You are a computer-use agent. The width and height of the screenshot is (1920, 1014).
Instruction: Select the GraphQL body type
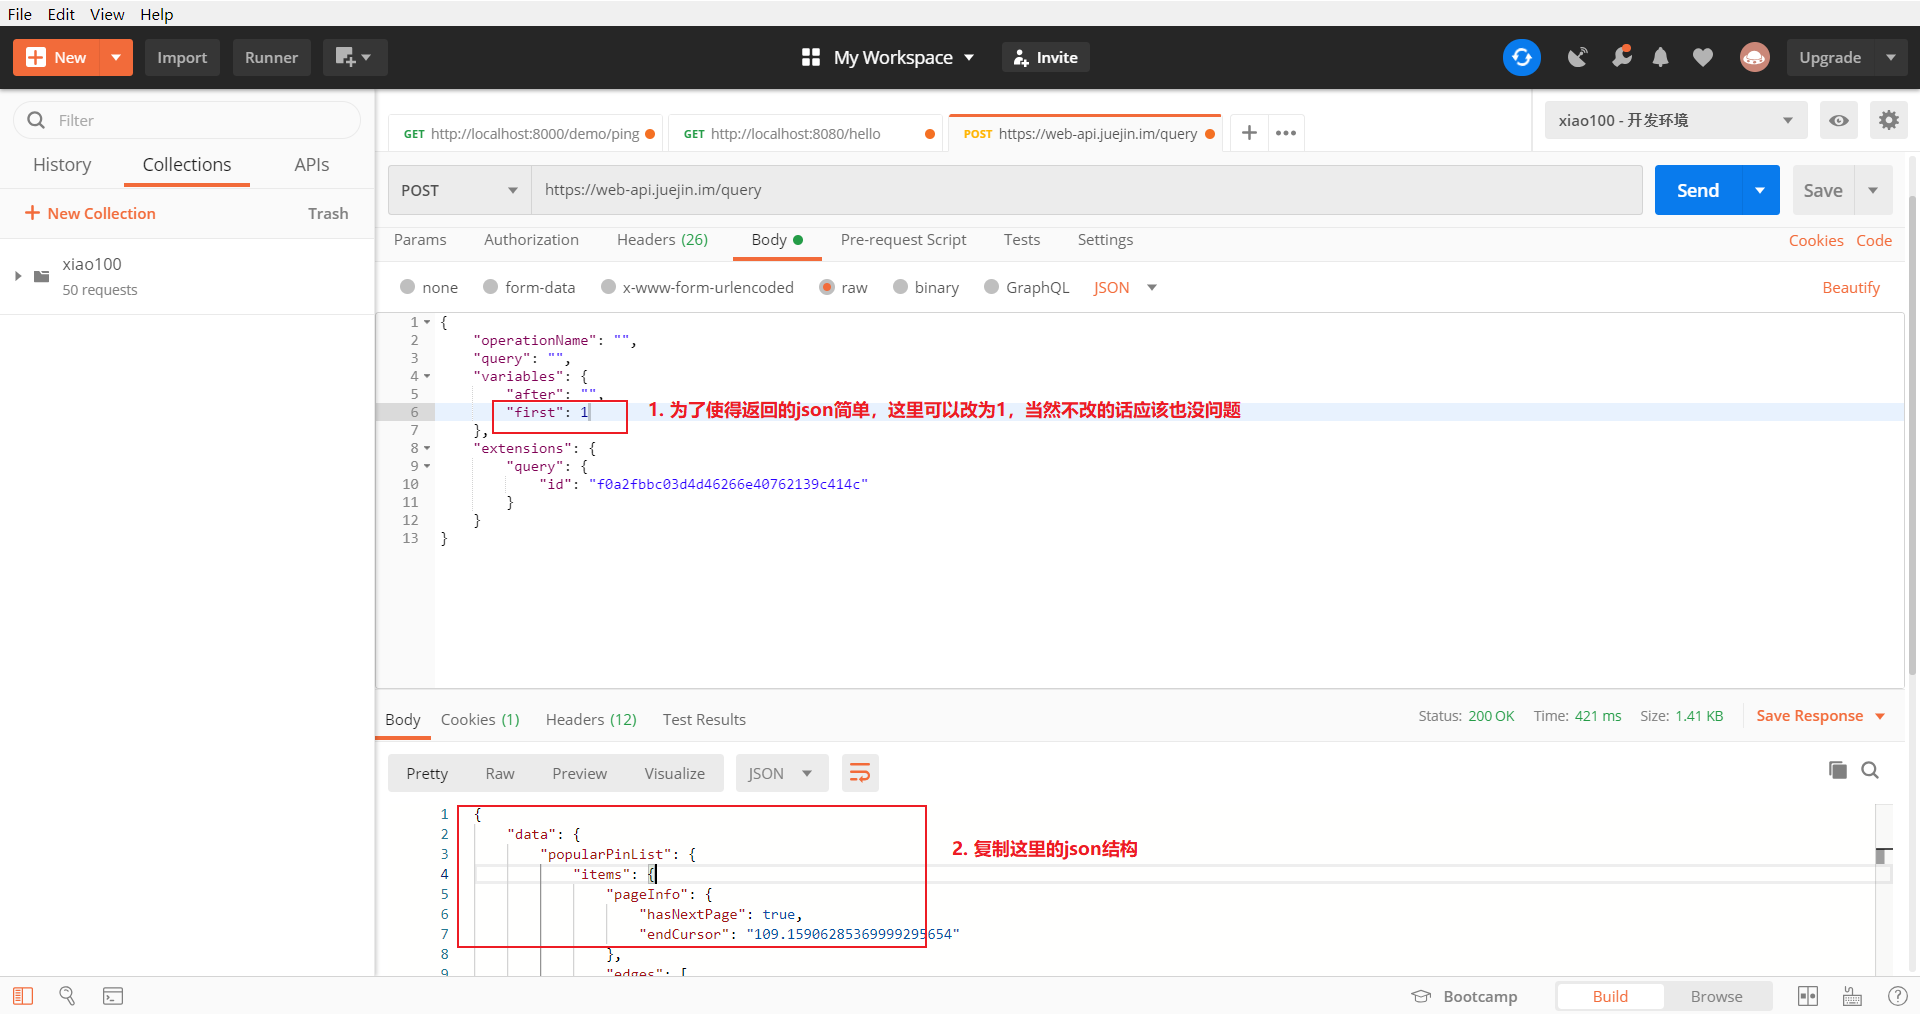[x=991, y=287]
